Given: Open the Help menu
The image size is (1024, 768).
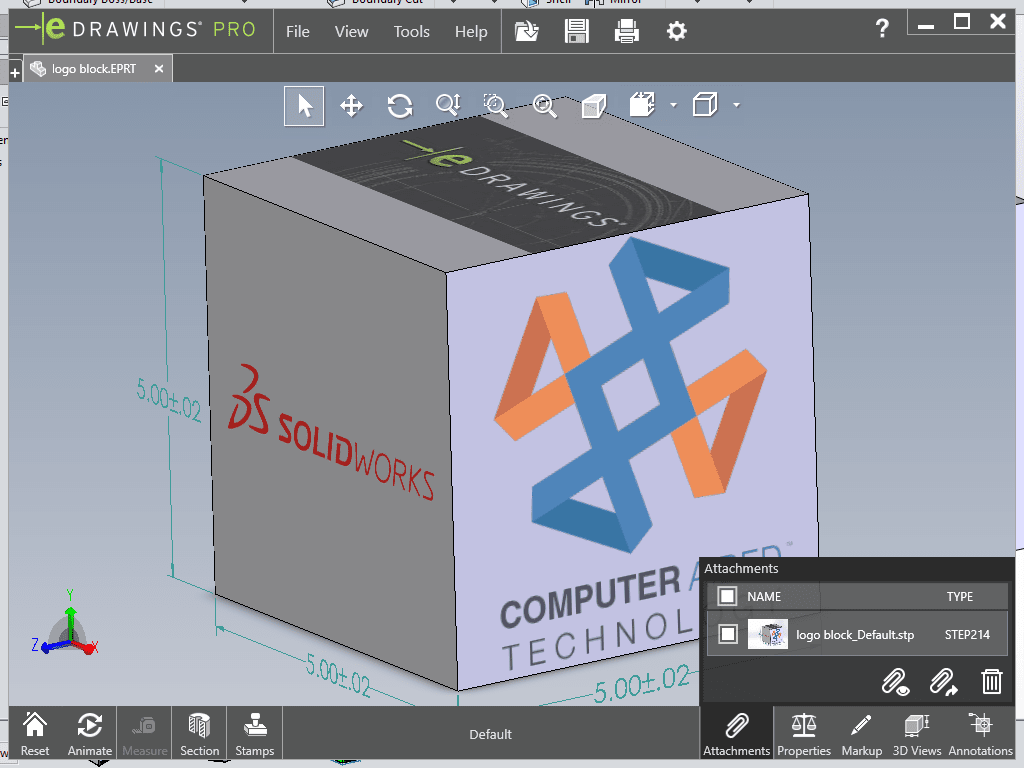Looking at the screenshot, I should click(x=471, y=31).
